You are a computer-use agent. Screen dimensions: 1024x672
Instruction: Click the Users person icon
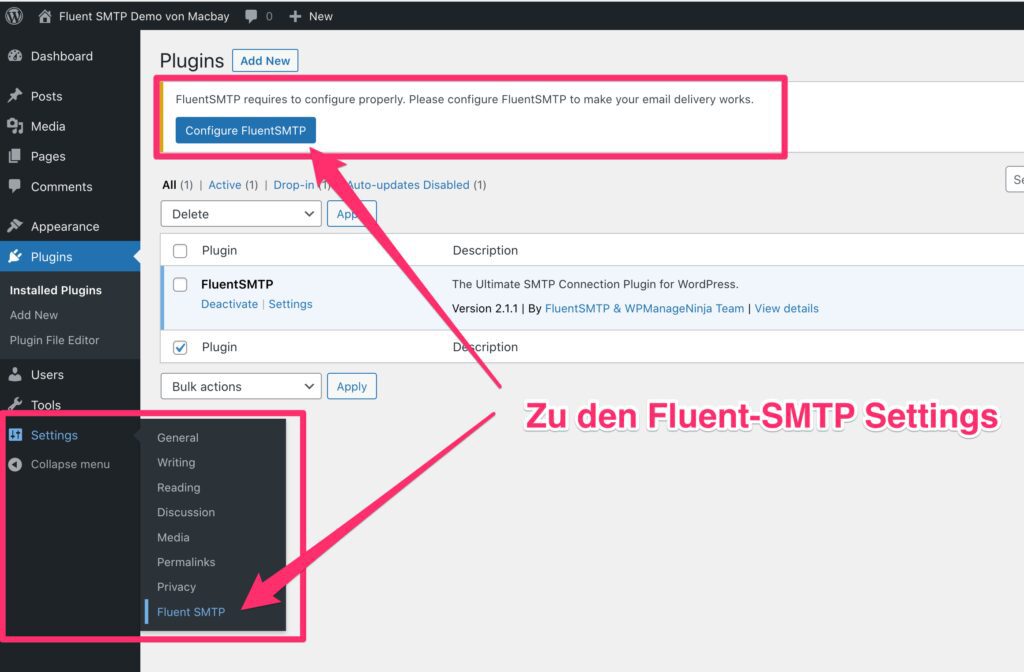pyautogui.click(x=15, y=374)
